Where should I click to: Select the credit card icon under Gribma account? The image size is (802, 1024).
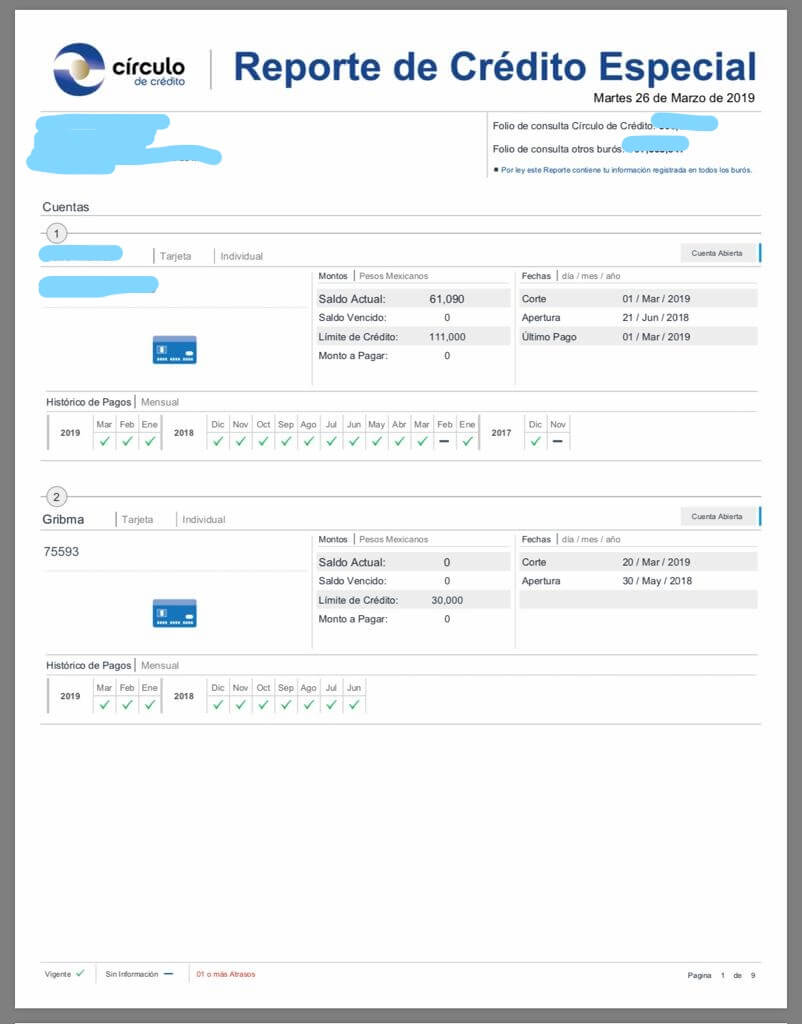click(x=174, y=611)
